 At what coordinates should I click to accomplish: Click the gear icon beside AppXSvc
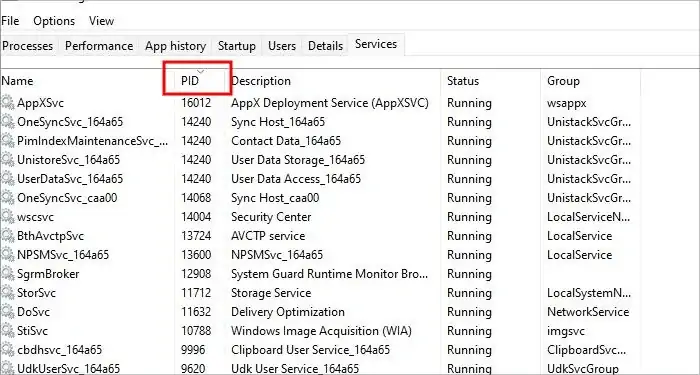point(8,103)
